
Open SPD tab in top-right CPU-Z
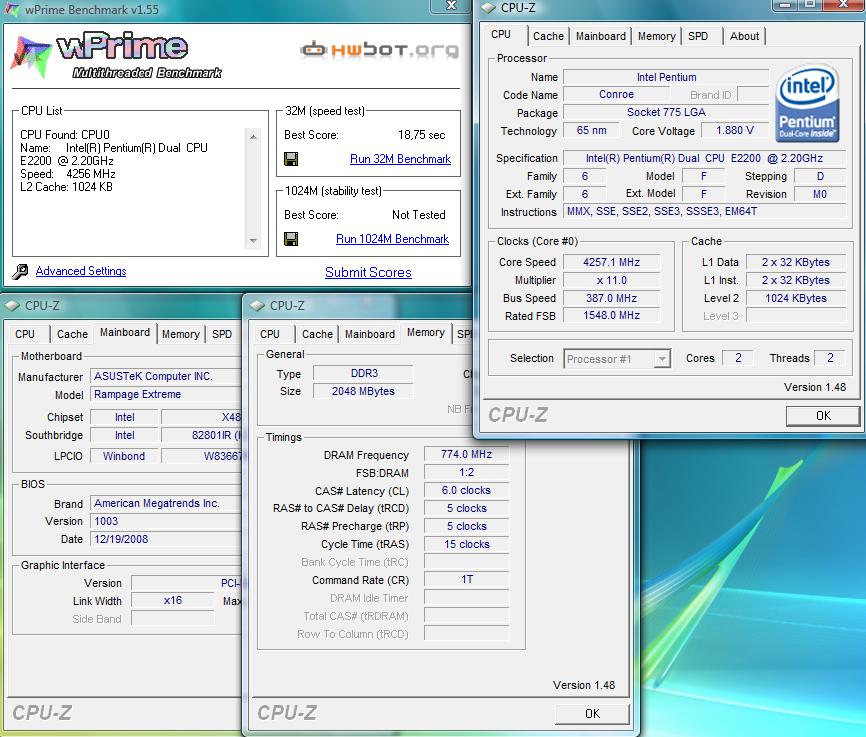(x=698, y=36)
